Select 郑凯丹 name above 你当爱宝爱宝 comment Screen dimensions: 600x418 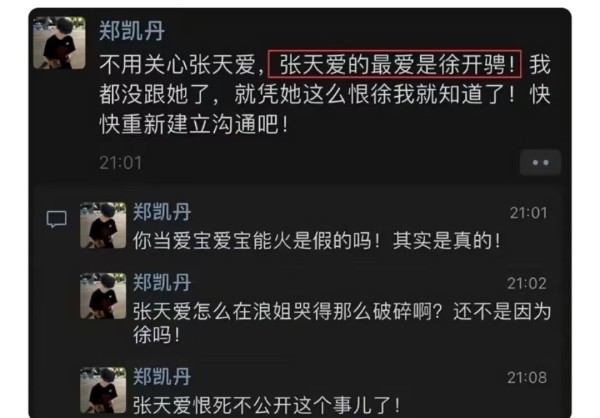[x=162, y=212]
